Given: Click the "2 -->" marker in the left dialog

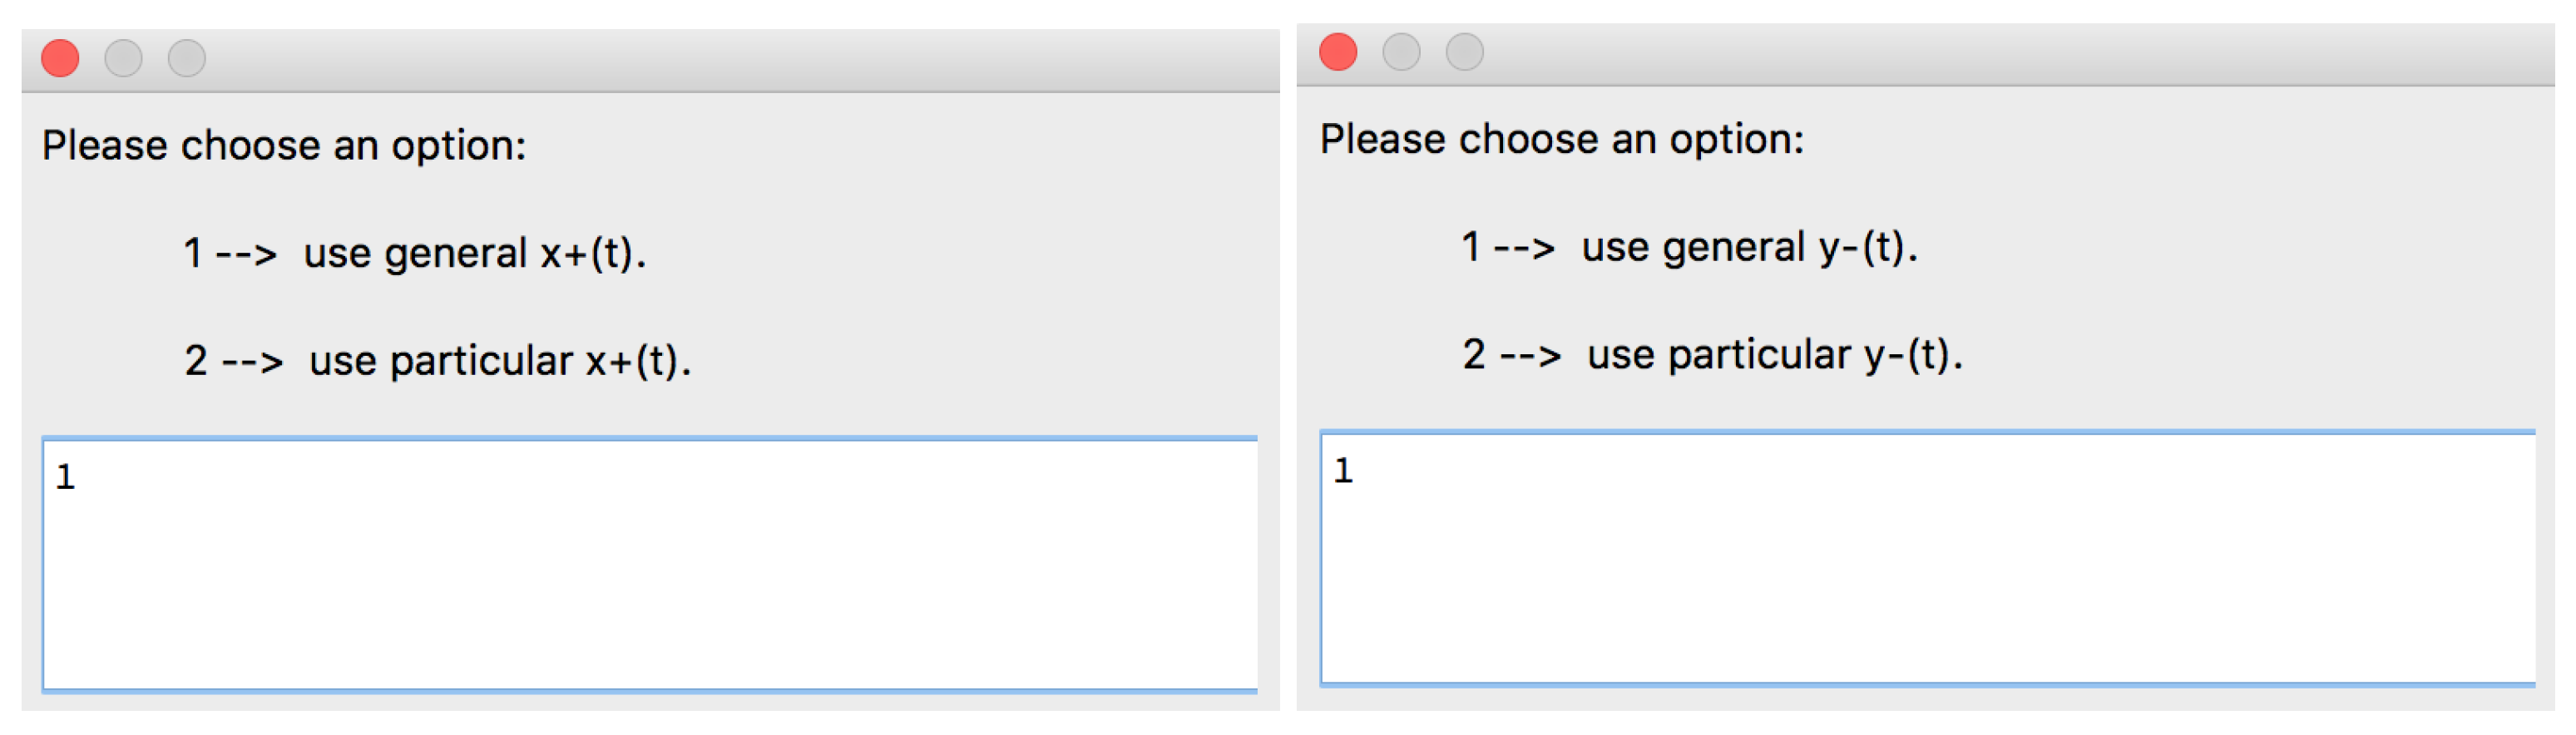Looking at the screenshot, I should [234, 361].
